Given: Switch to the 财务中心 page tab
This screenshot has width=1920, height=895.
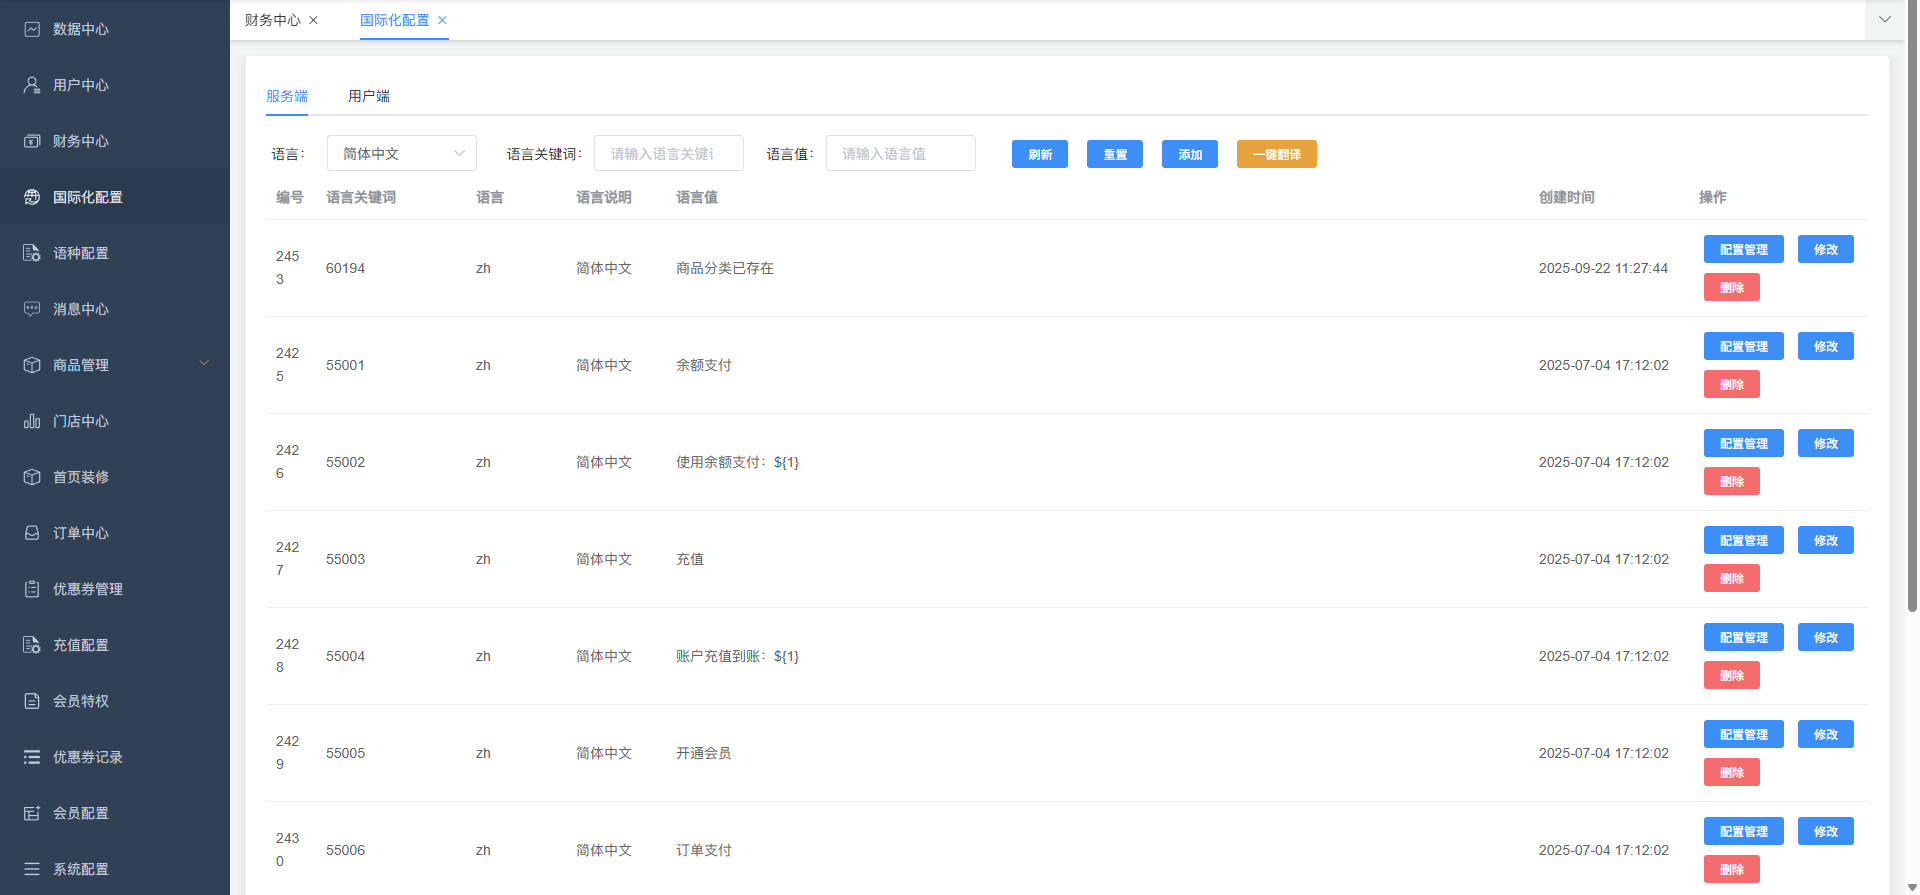Looking at the screenshot, I should tap(272, 20).
